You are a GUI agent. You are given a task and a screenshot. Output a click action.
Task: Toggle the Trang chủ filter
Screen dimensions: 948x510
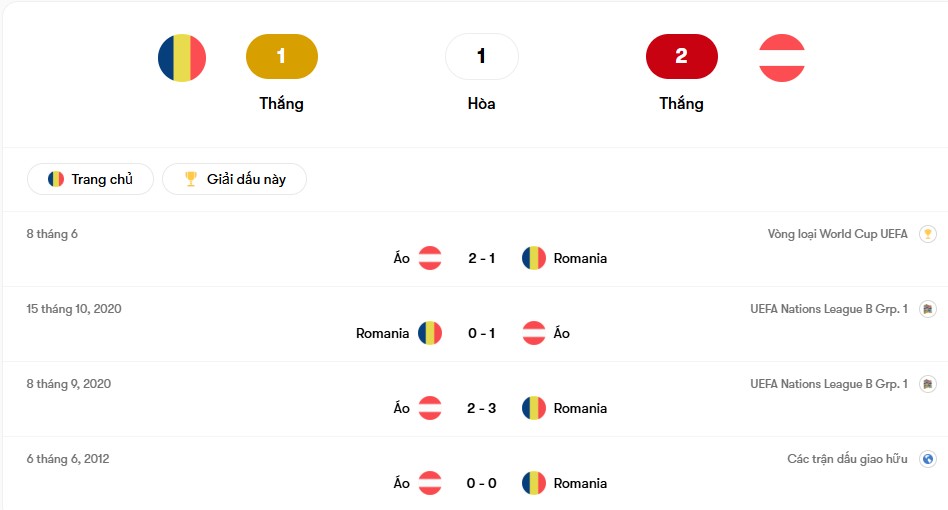[90, 179]
